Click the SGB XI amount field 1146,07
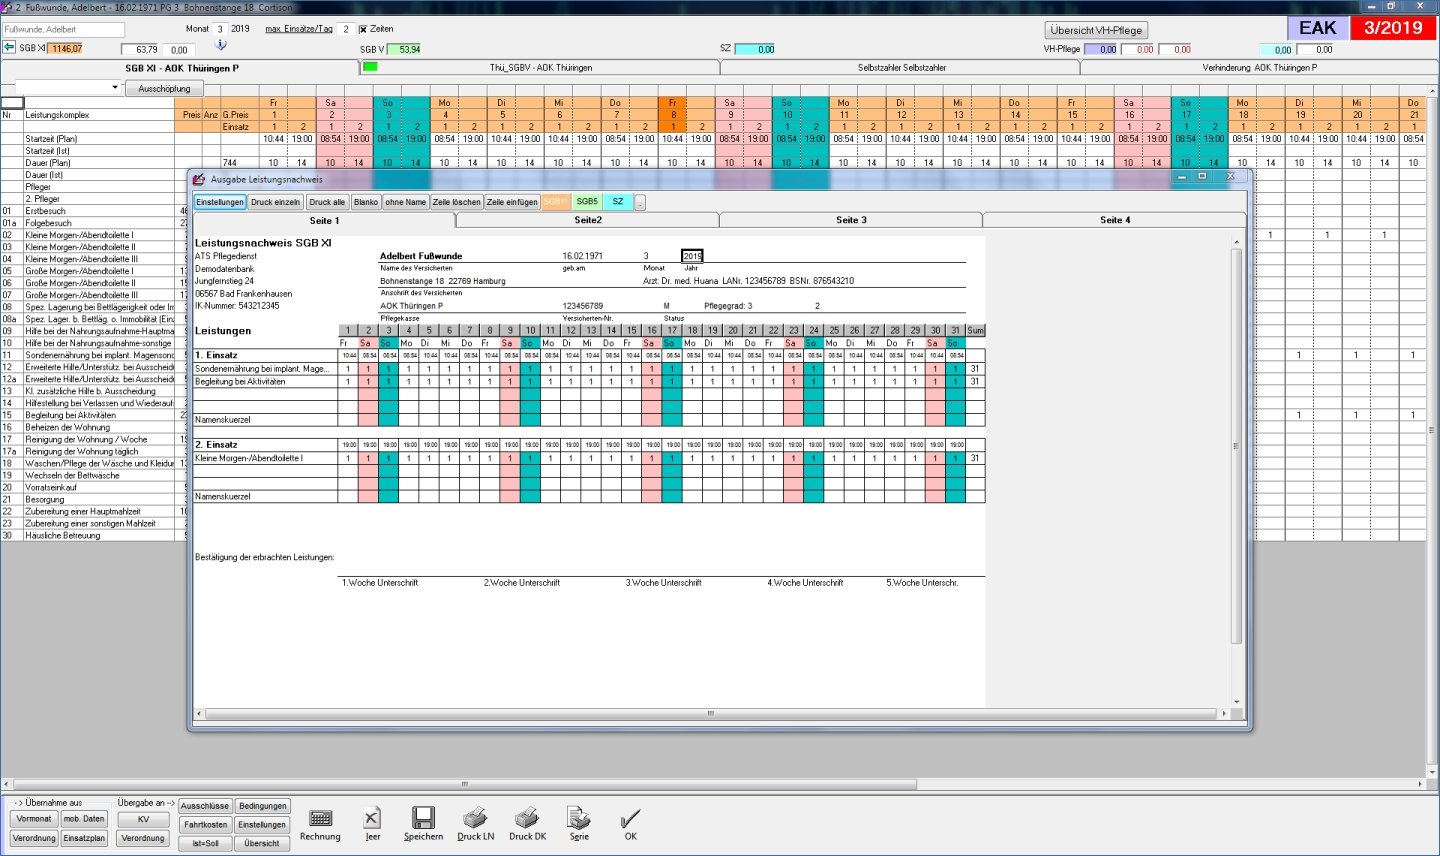Viewport: 1440px width, 856px height. coord(66,48)
